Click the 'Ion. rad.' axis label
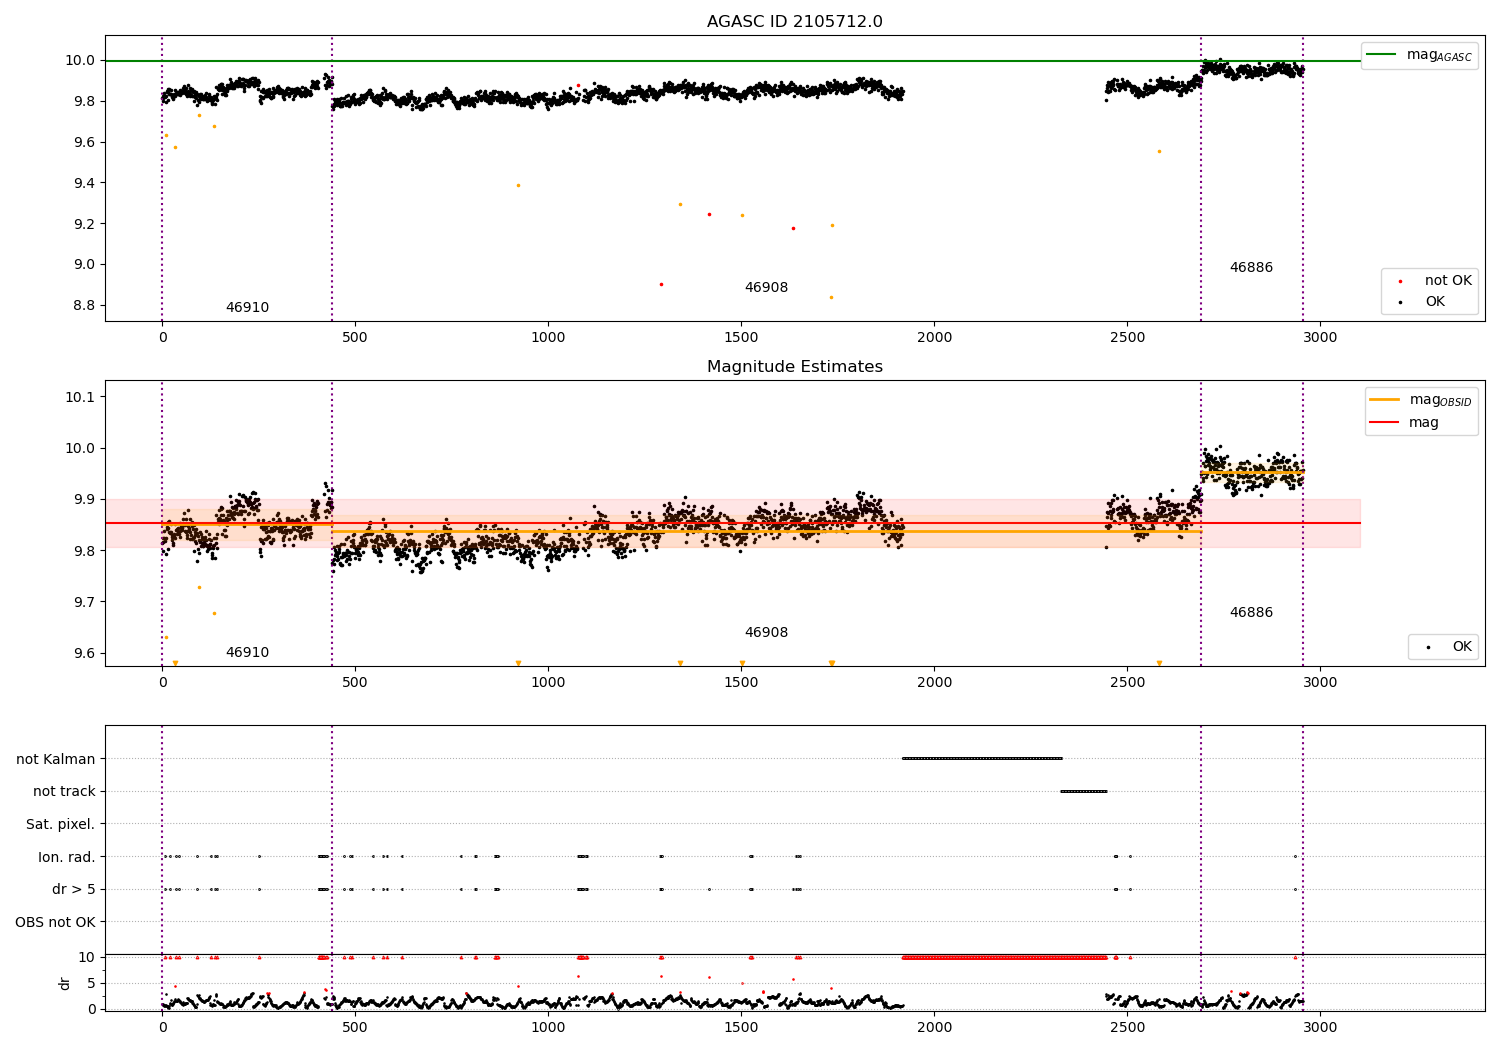 pyautogui.click(x=67, y=857)
